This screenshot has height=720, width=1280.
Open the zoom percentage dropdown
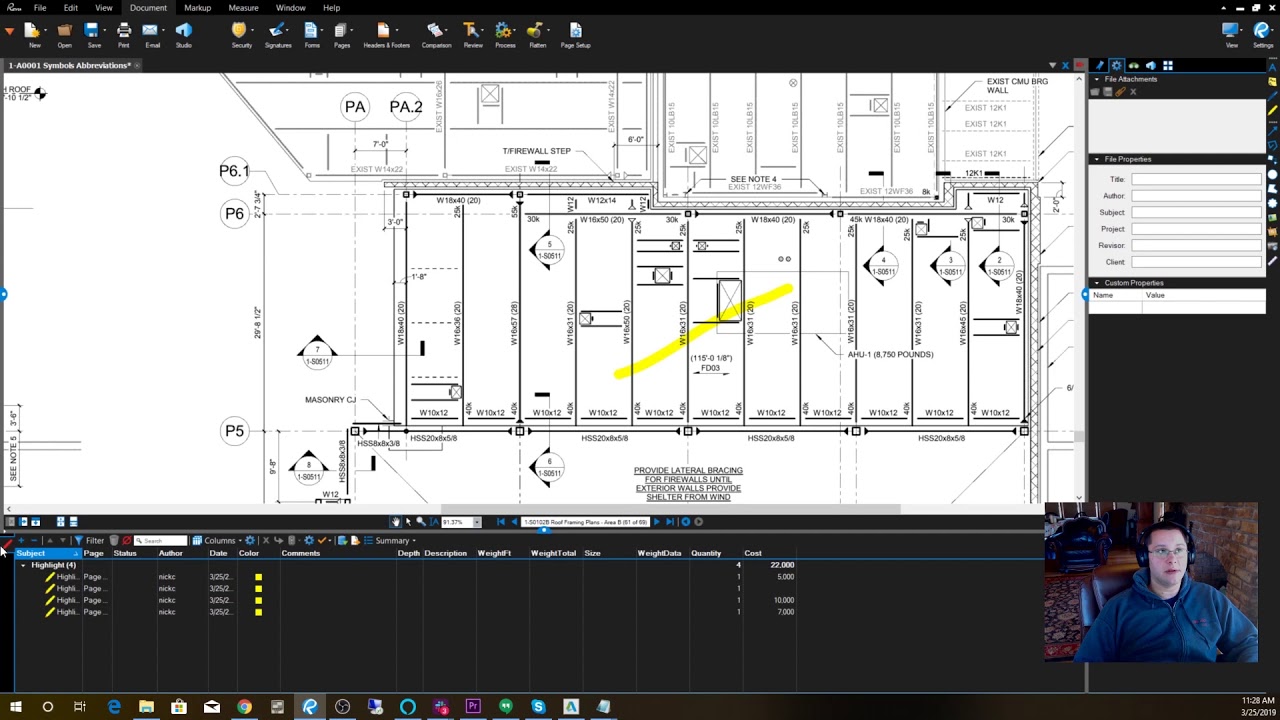[477, 521]
